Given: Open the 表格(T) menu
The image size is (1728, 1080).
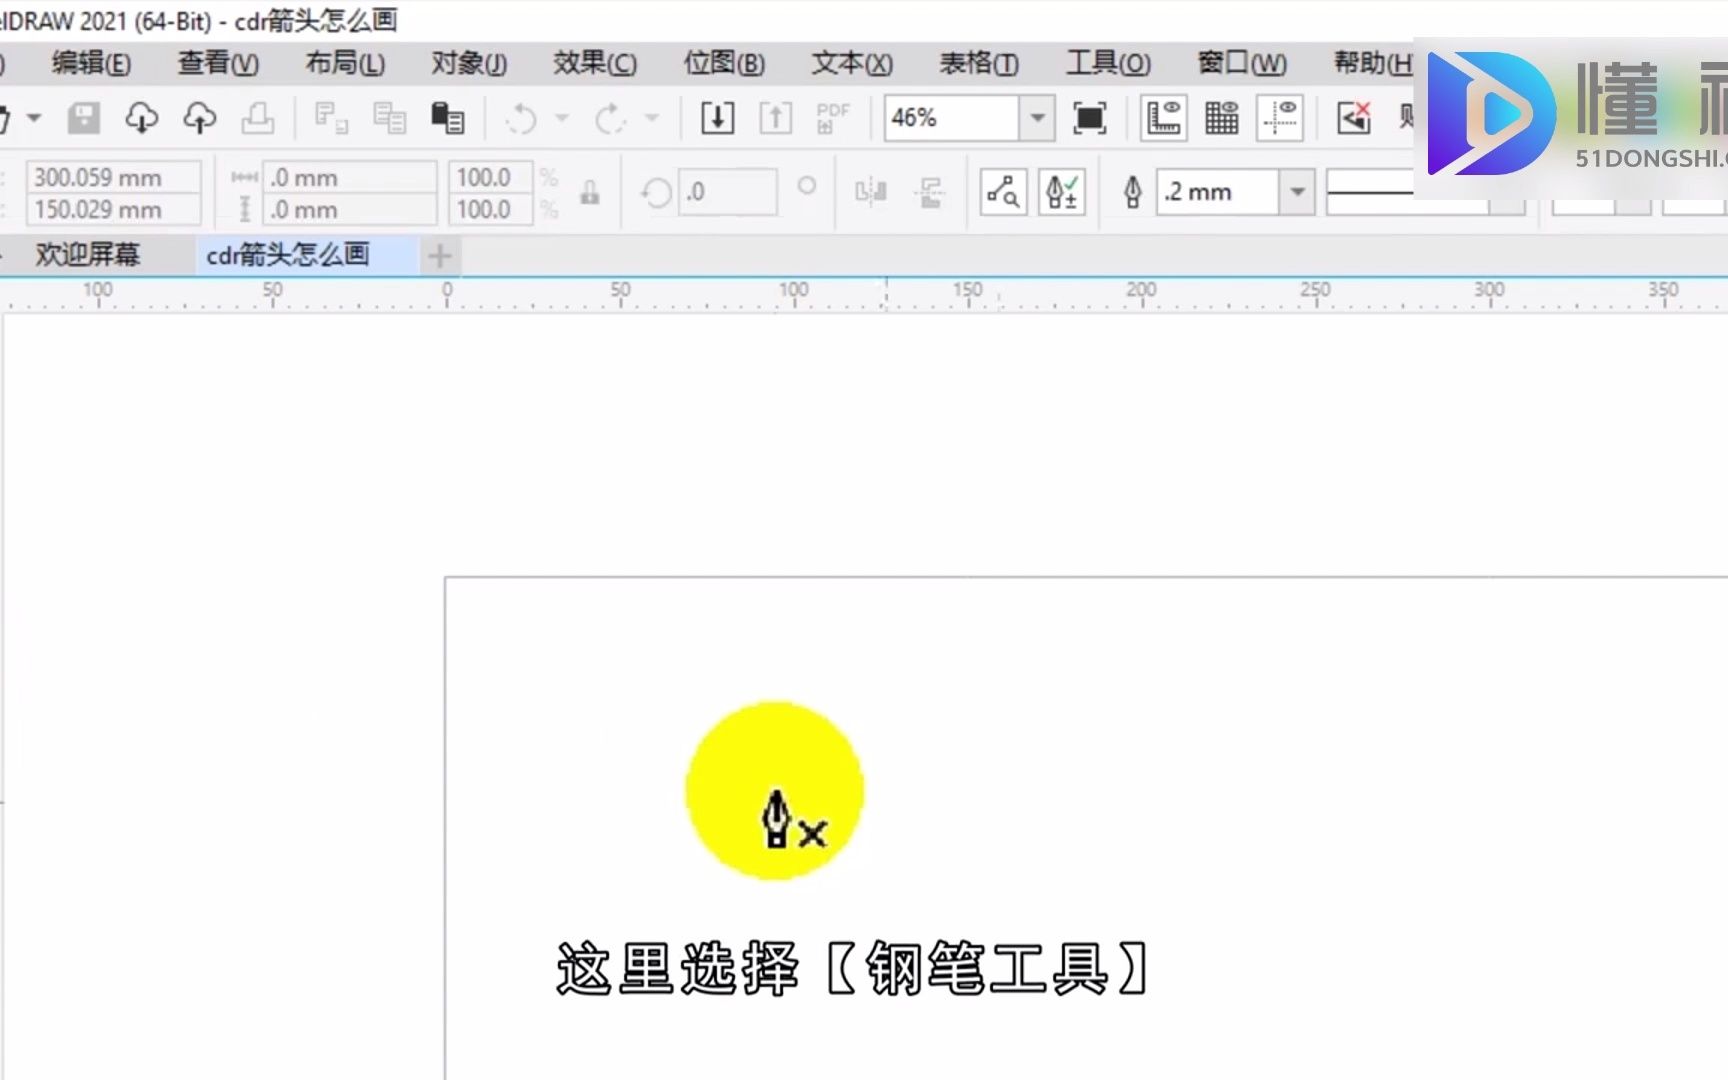Looking at the screenshot, I should tap(979, 63).
